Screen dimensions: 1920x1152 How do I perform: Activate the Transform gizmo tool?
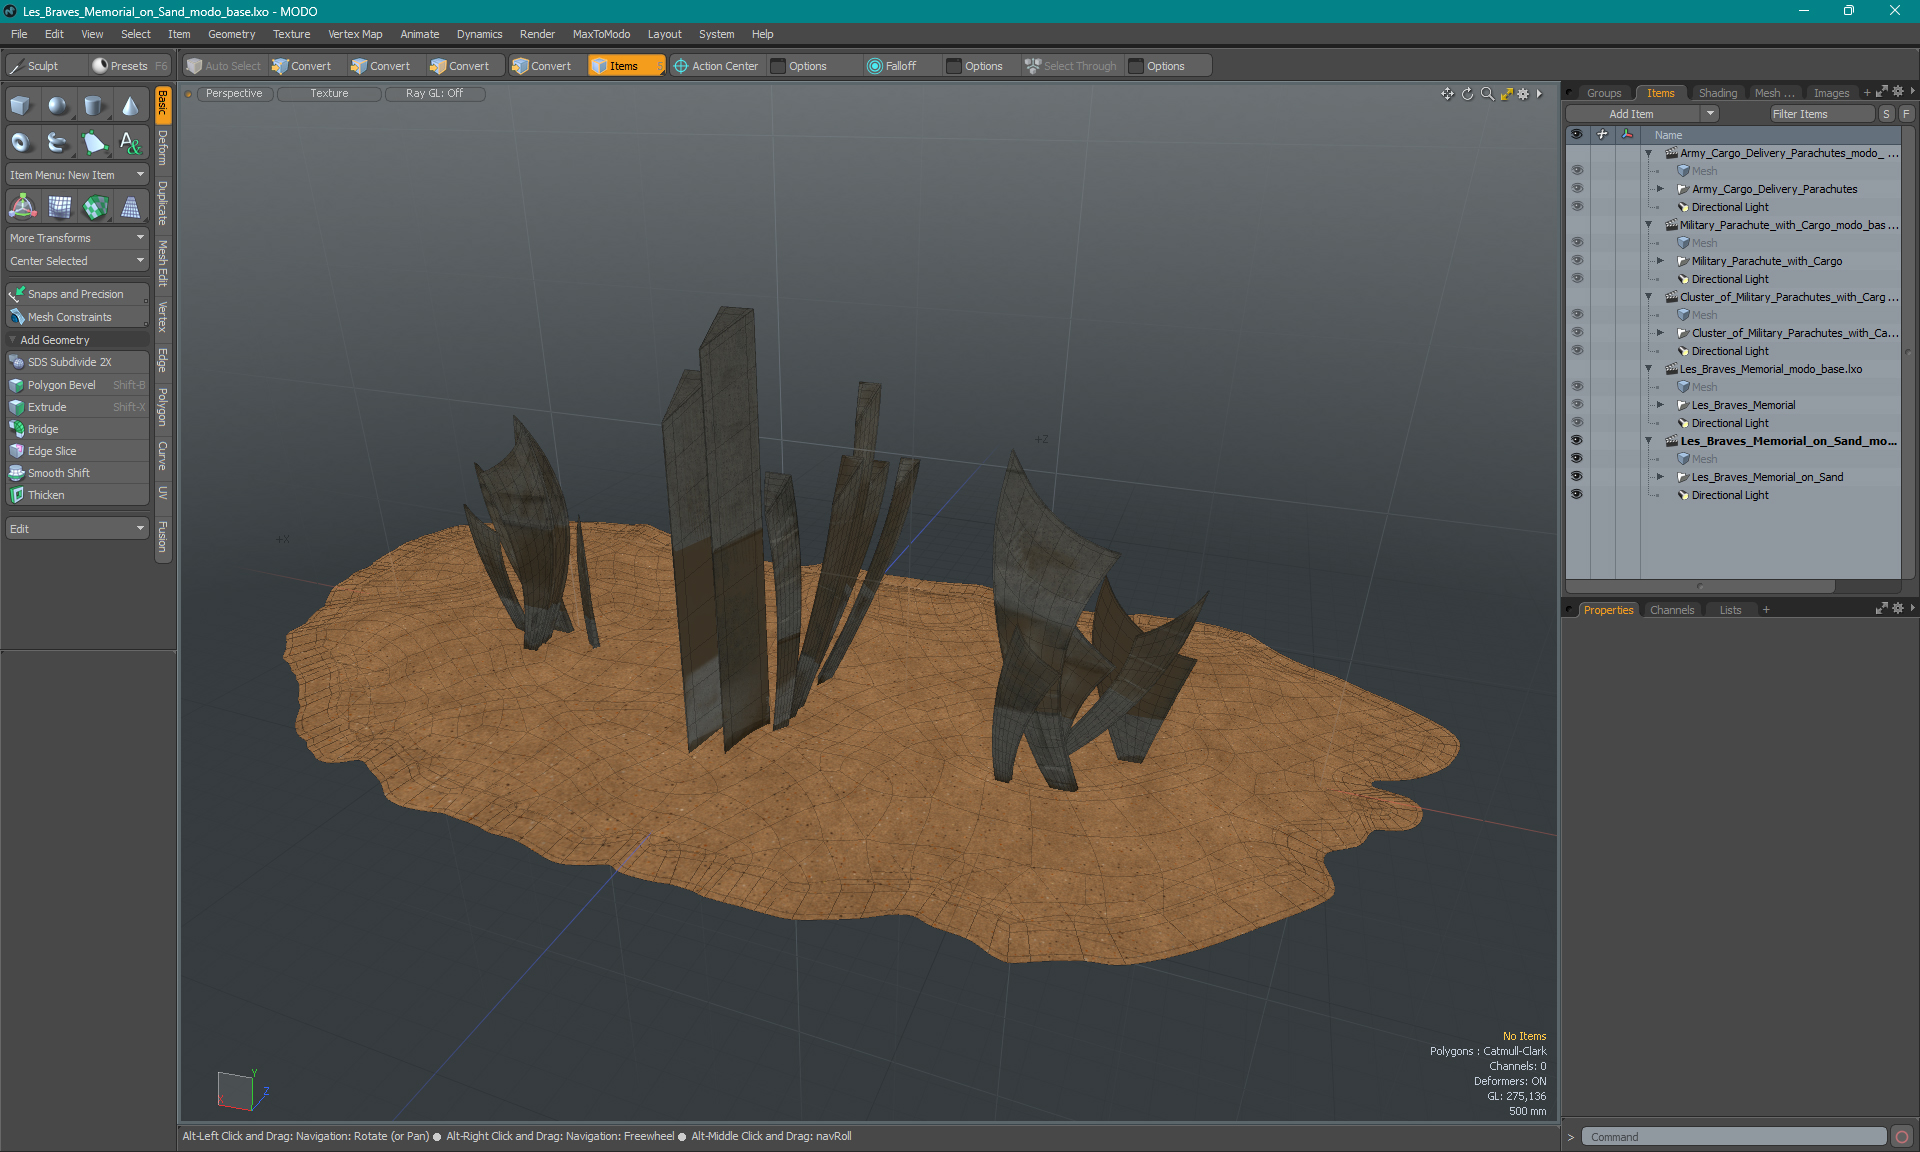[x=22, y=207]
